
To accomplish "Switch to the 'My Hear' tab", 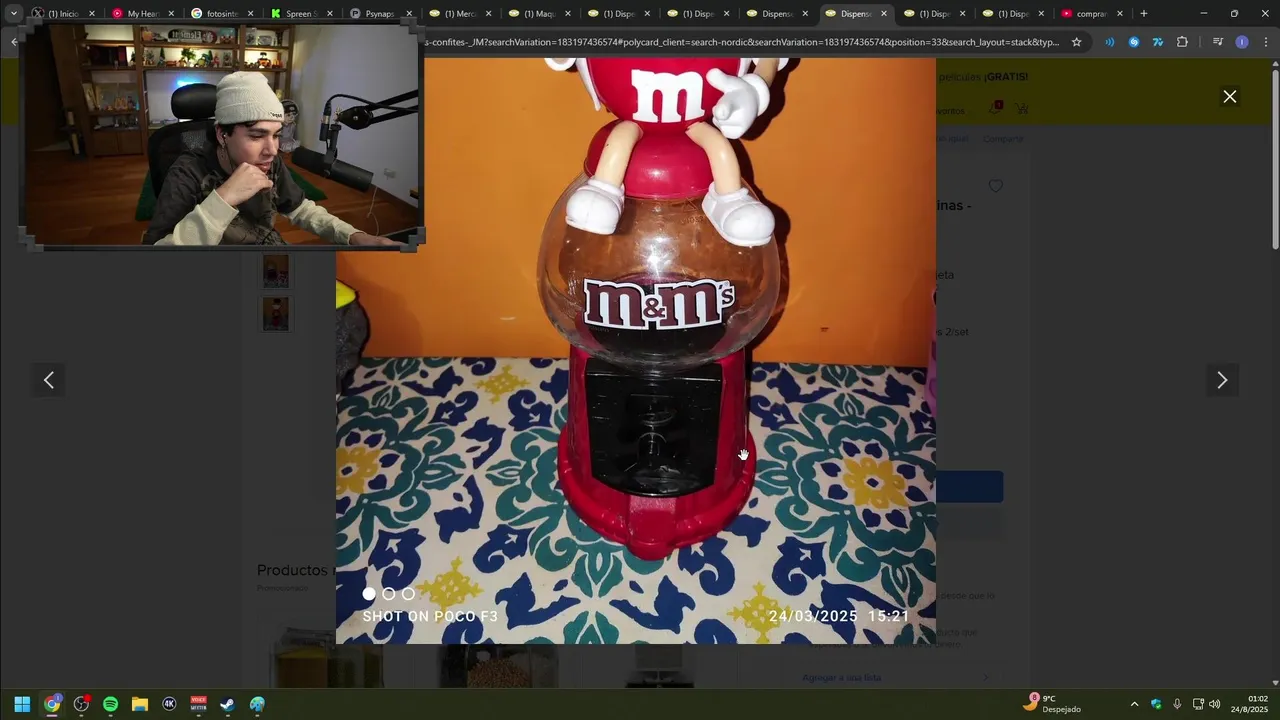I will (142, 14).
